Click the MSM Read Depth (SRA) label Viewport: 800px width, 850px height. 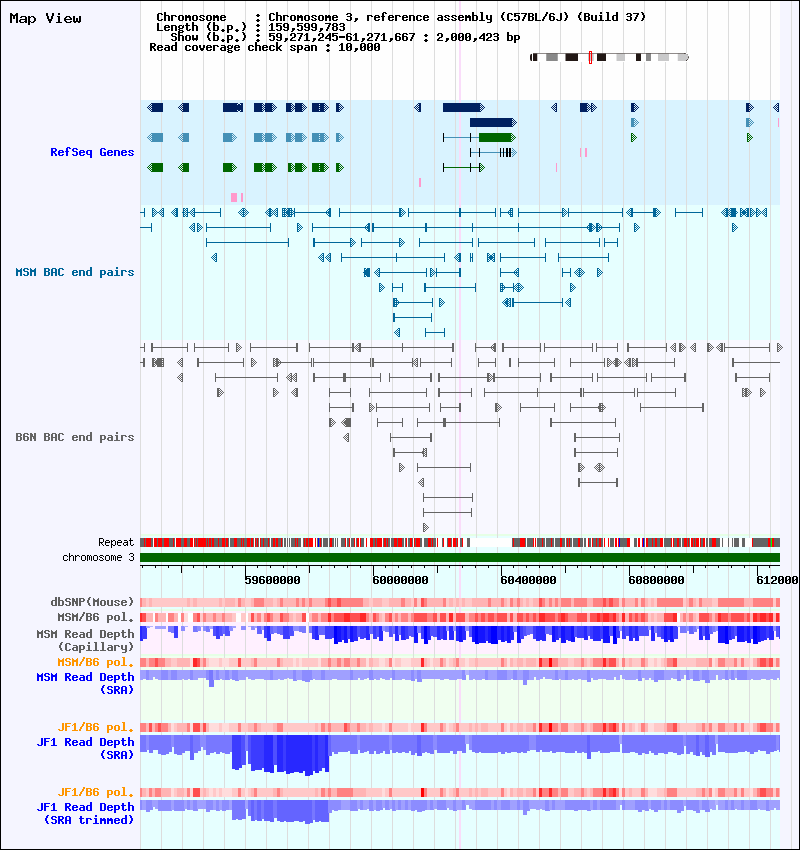point(85,684)
